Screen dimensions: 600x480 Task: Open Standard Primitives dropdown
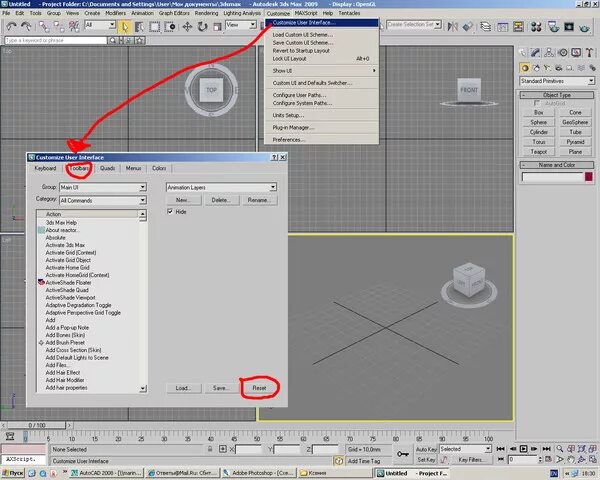point(557,81)
